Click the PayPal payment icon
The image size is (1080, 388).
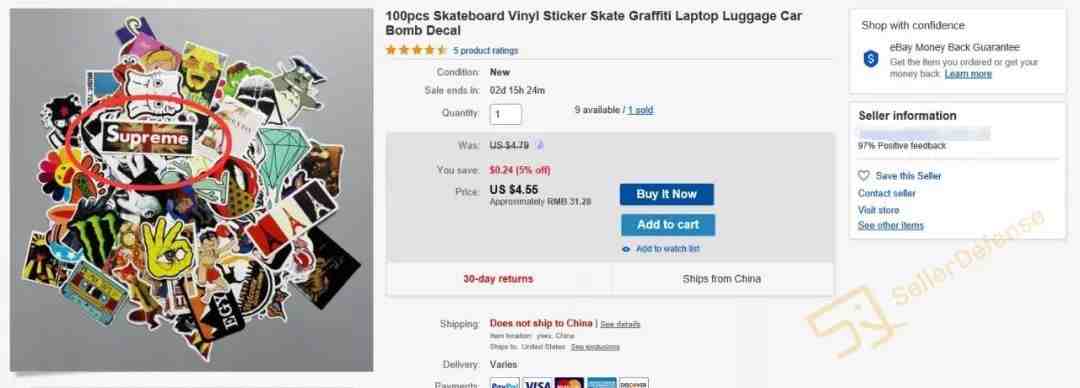pos(504,383)
